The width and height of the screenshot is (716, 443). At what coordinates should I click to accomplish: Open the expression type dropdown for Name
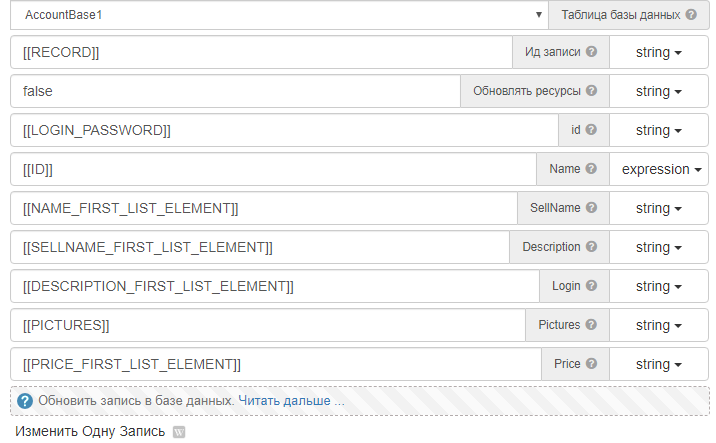[x=658, y=169]
